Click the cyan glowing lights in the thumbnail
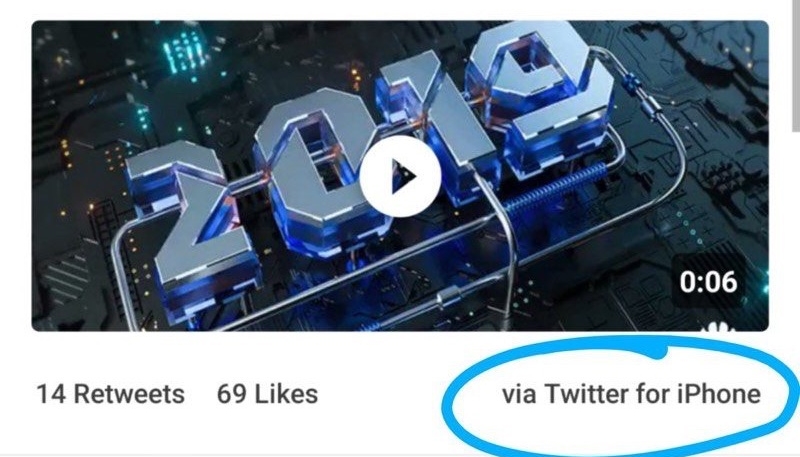This screenshot has width=800, height=457. coord(183,51)
